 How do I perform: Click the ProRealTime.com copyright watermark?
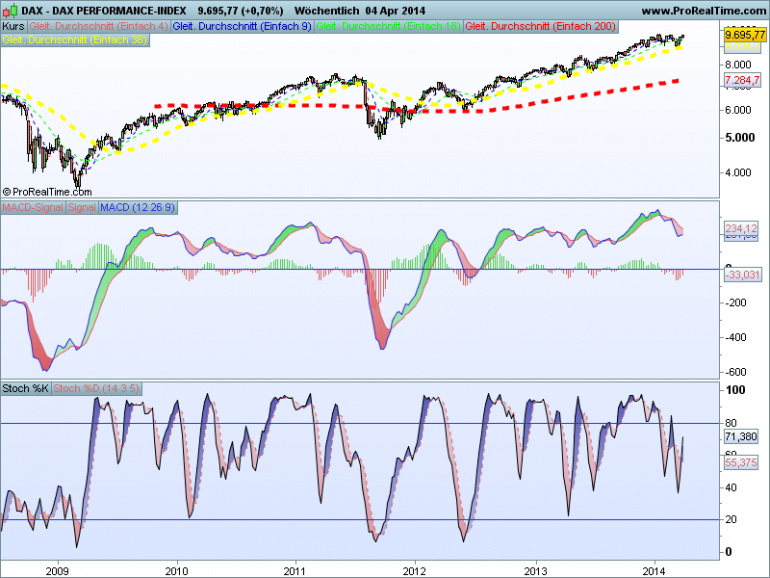coord(47,192)
